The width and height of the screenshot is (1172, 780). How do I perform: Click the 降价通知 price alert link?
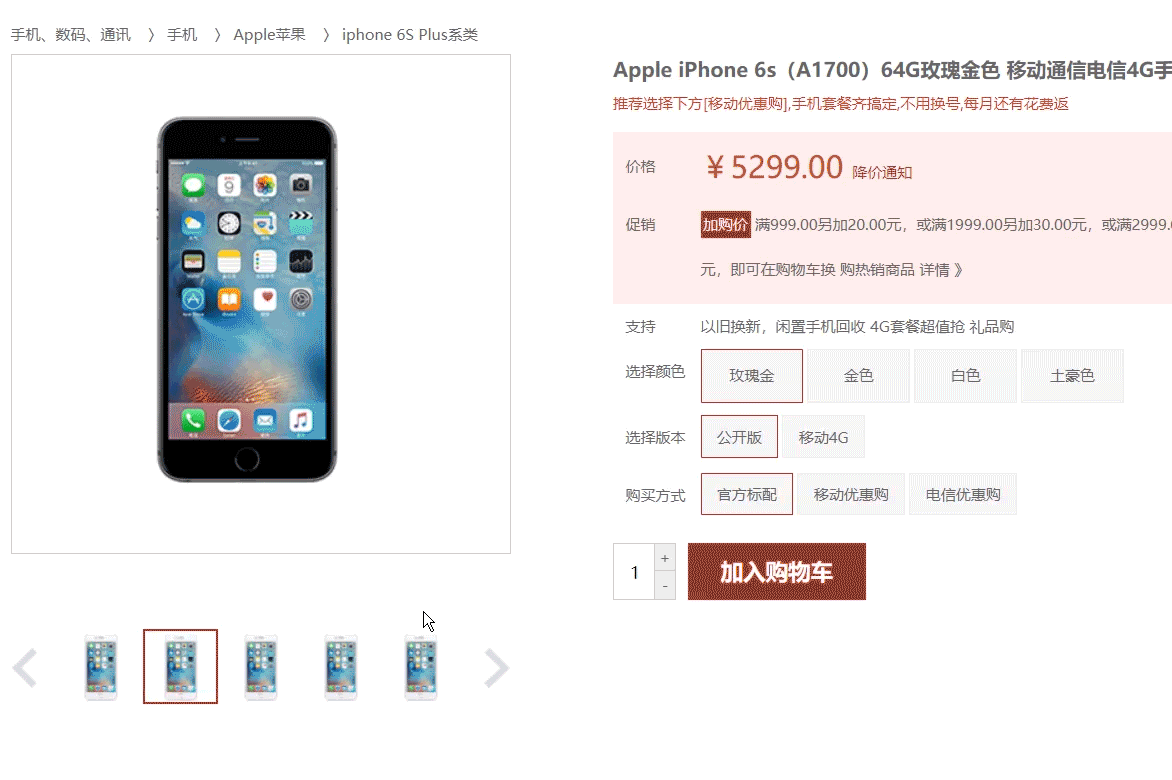pyautogui.click(x=882, y=173)
